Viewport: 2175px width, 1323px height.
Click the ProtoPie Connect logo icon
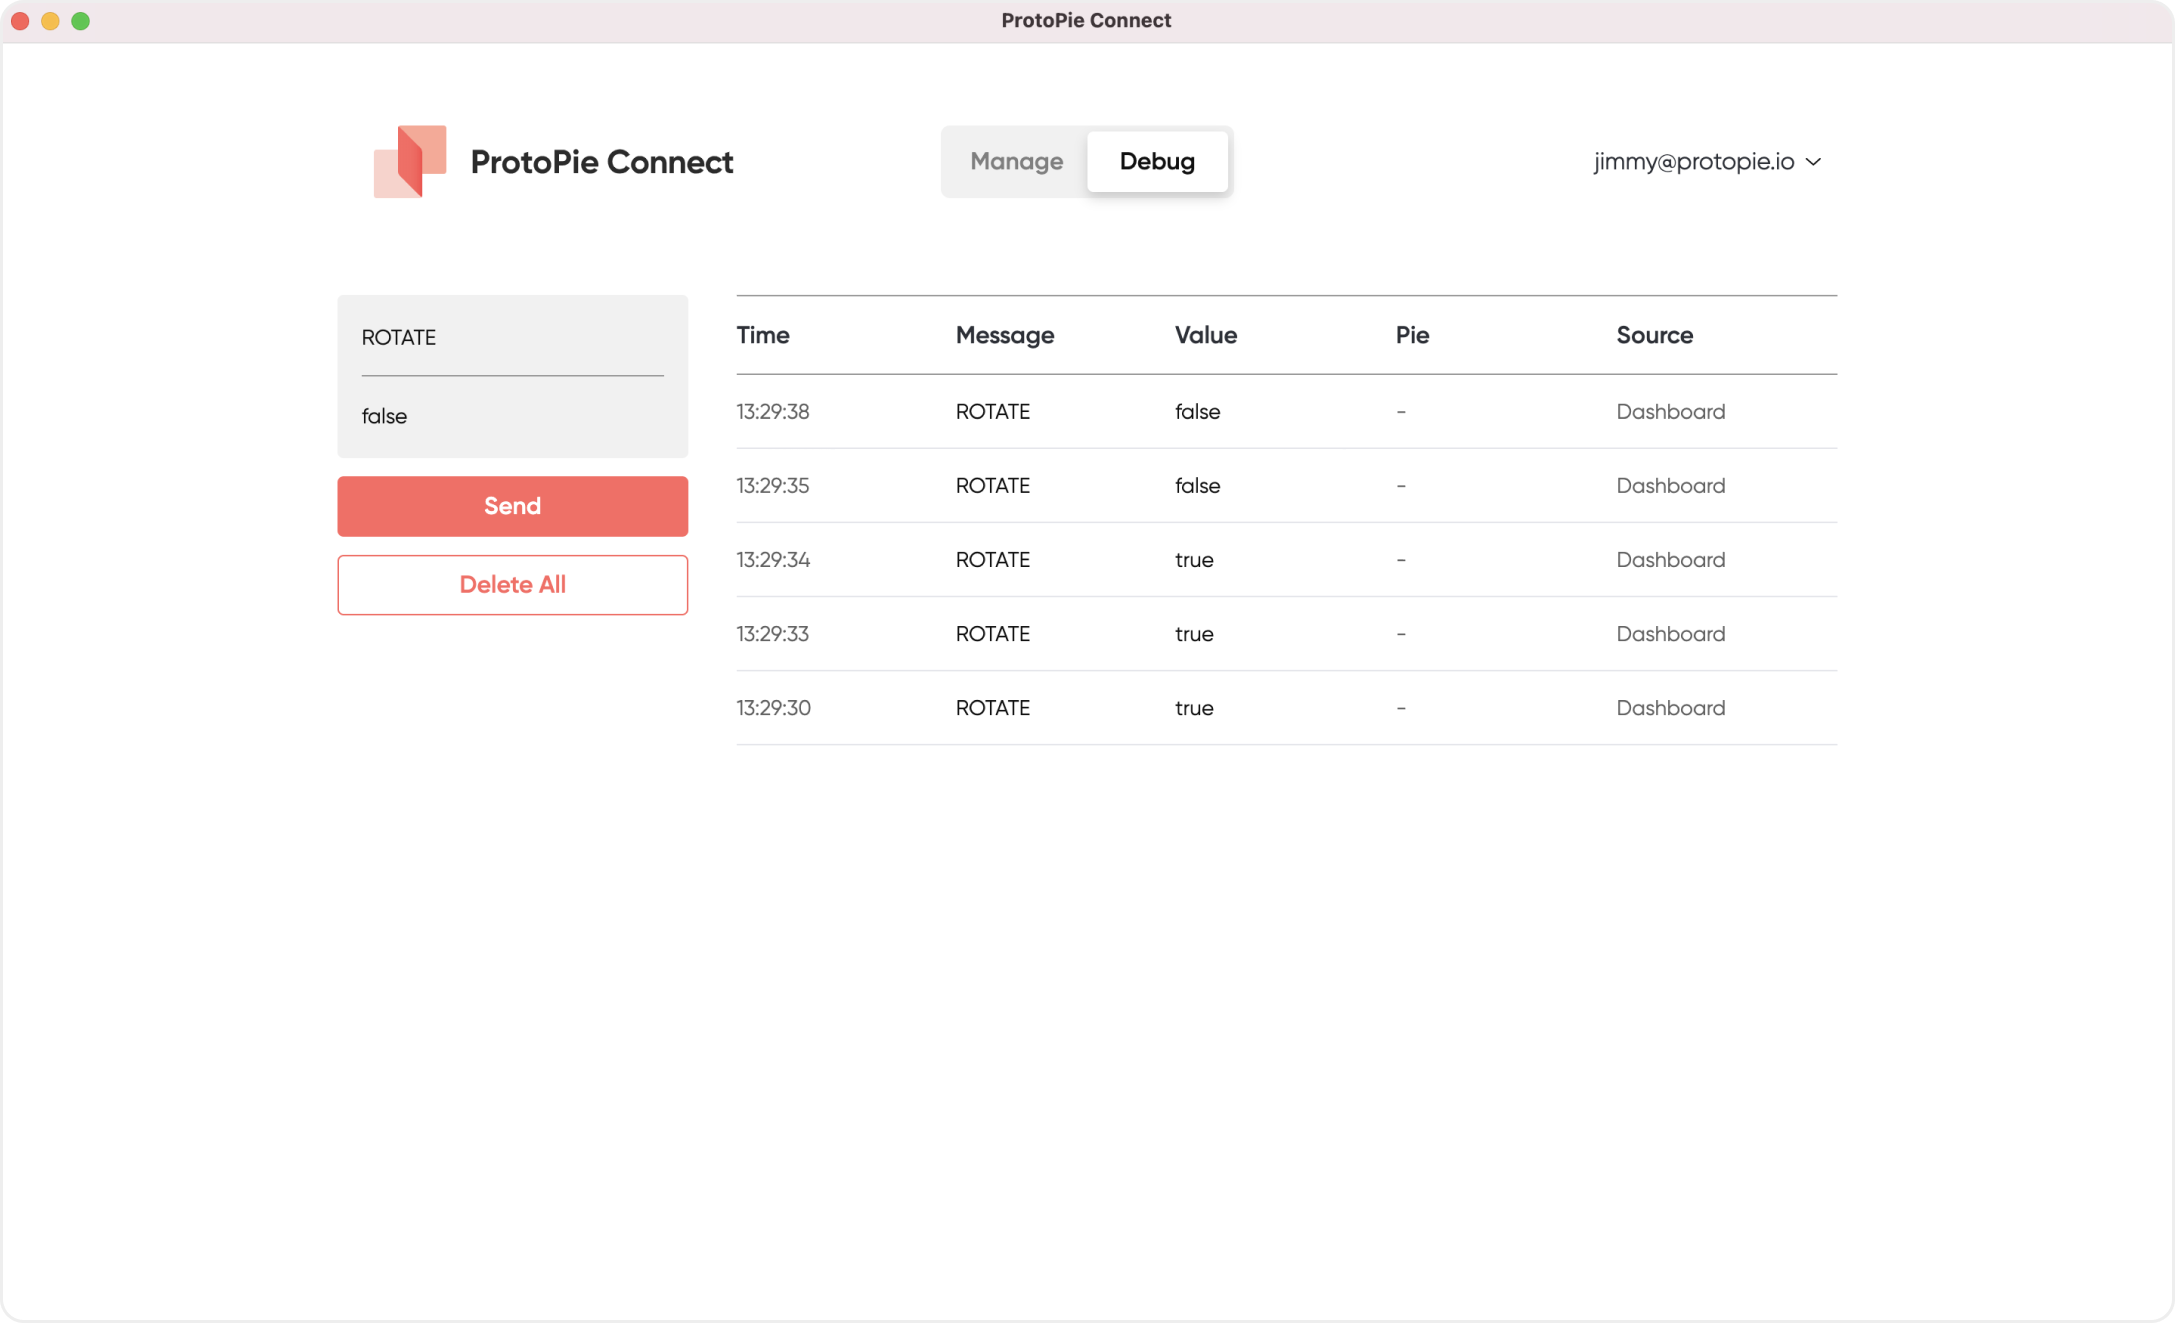pos(410,161)
